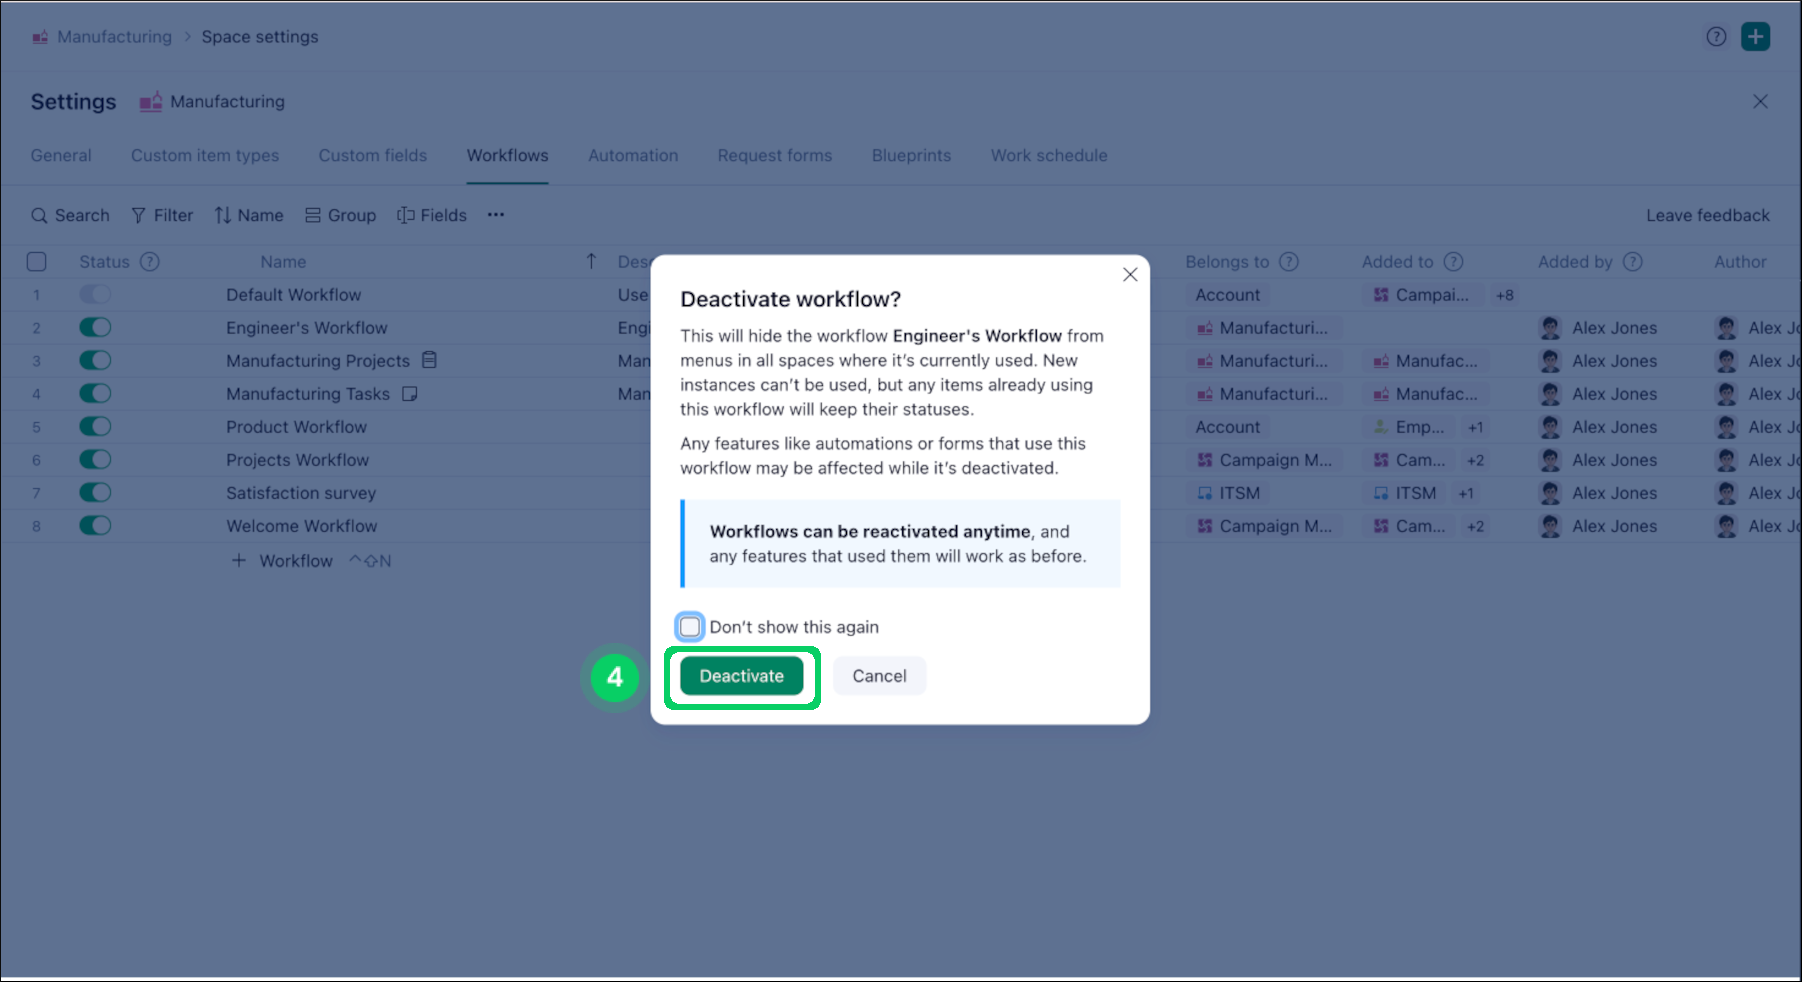The height and width of the screenshot is (982, 1802).
Task: Click the Leave feedback link
Action: (1707, 214)
